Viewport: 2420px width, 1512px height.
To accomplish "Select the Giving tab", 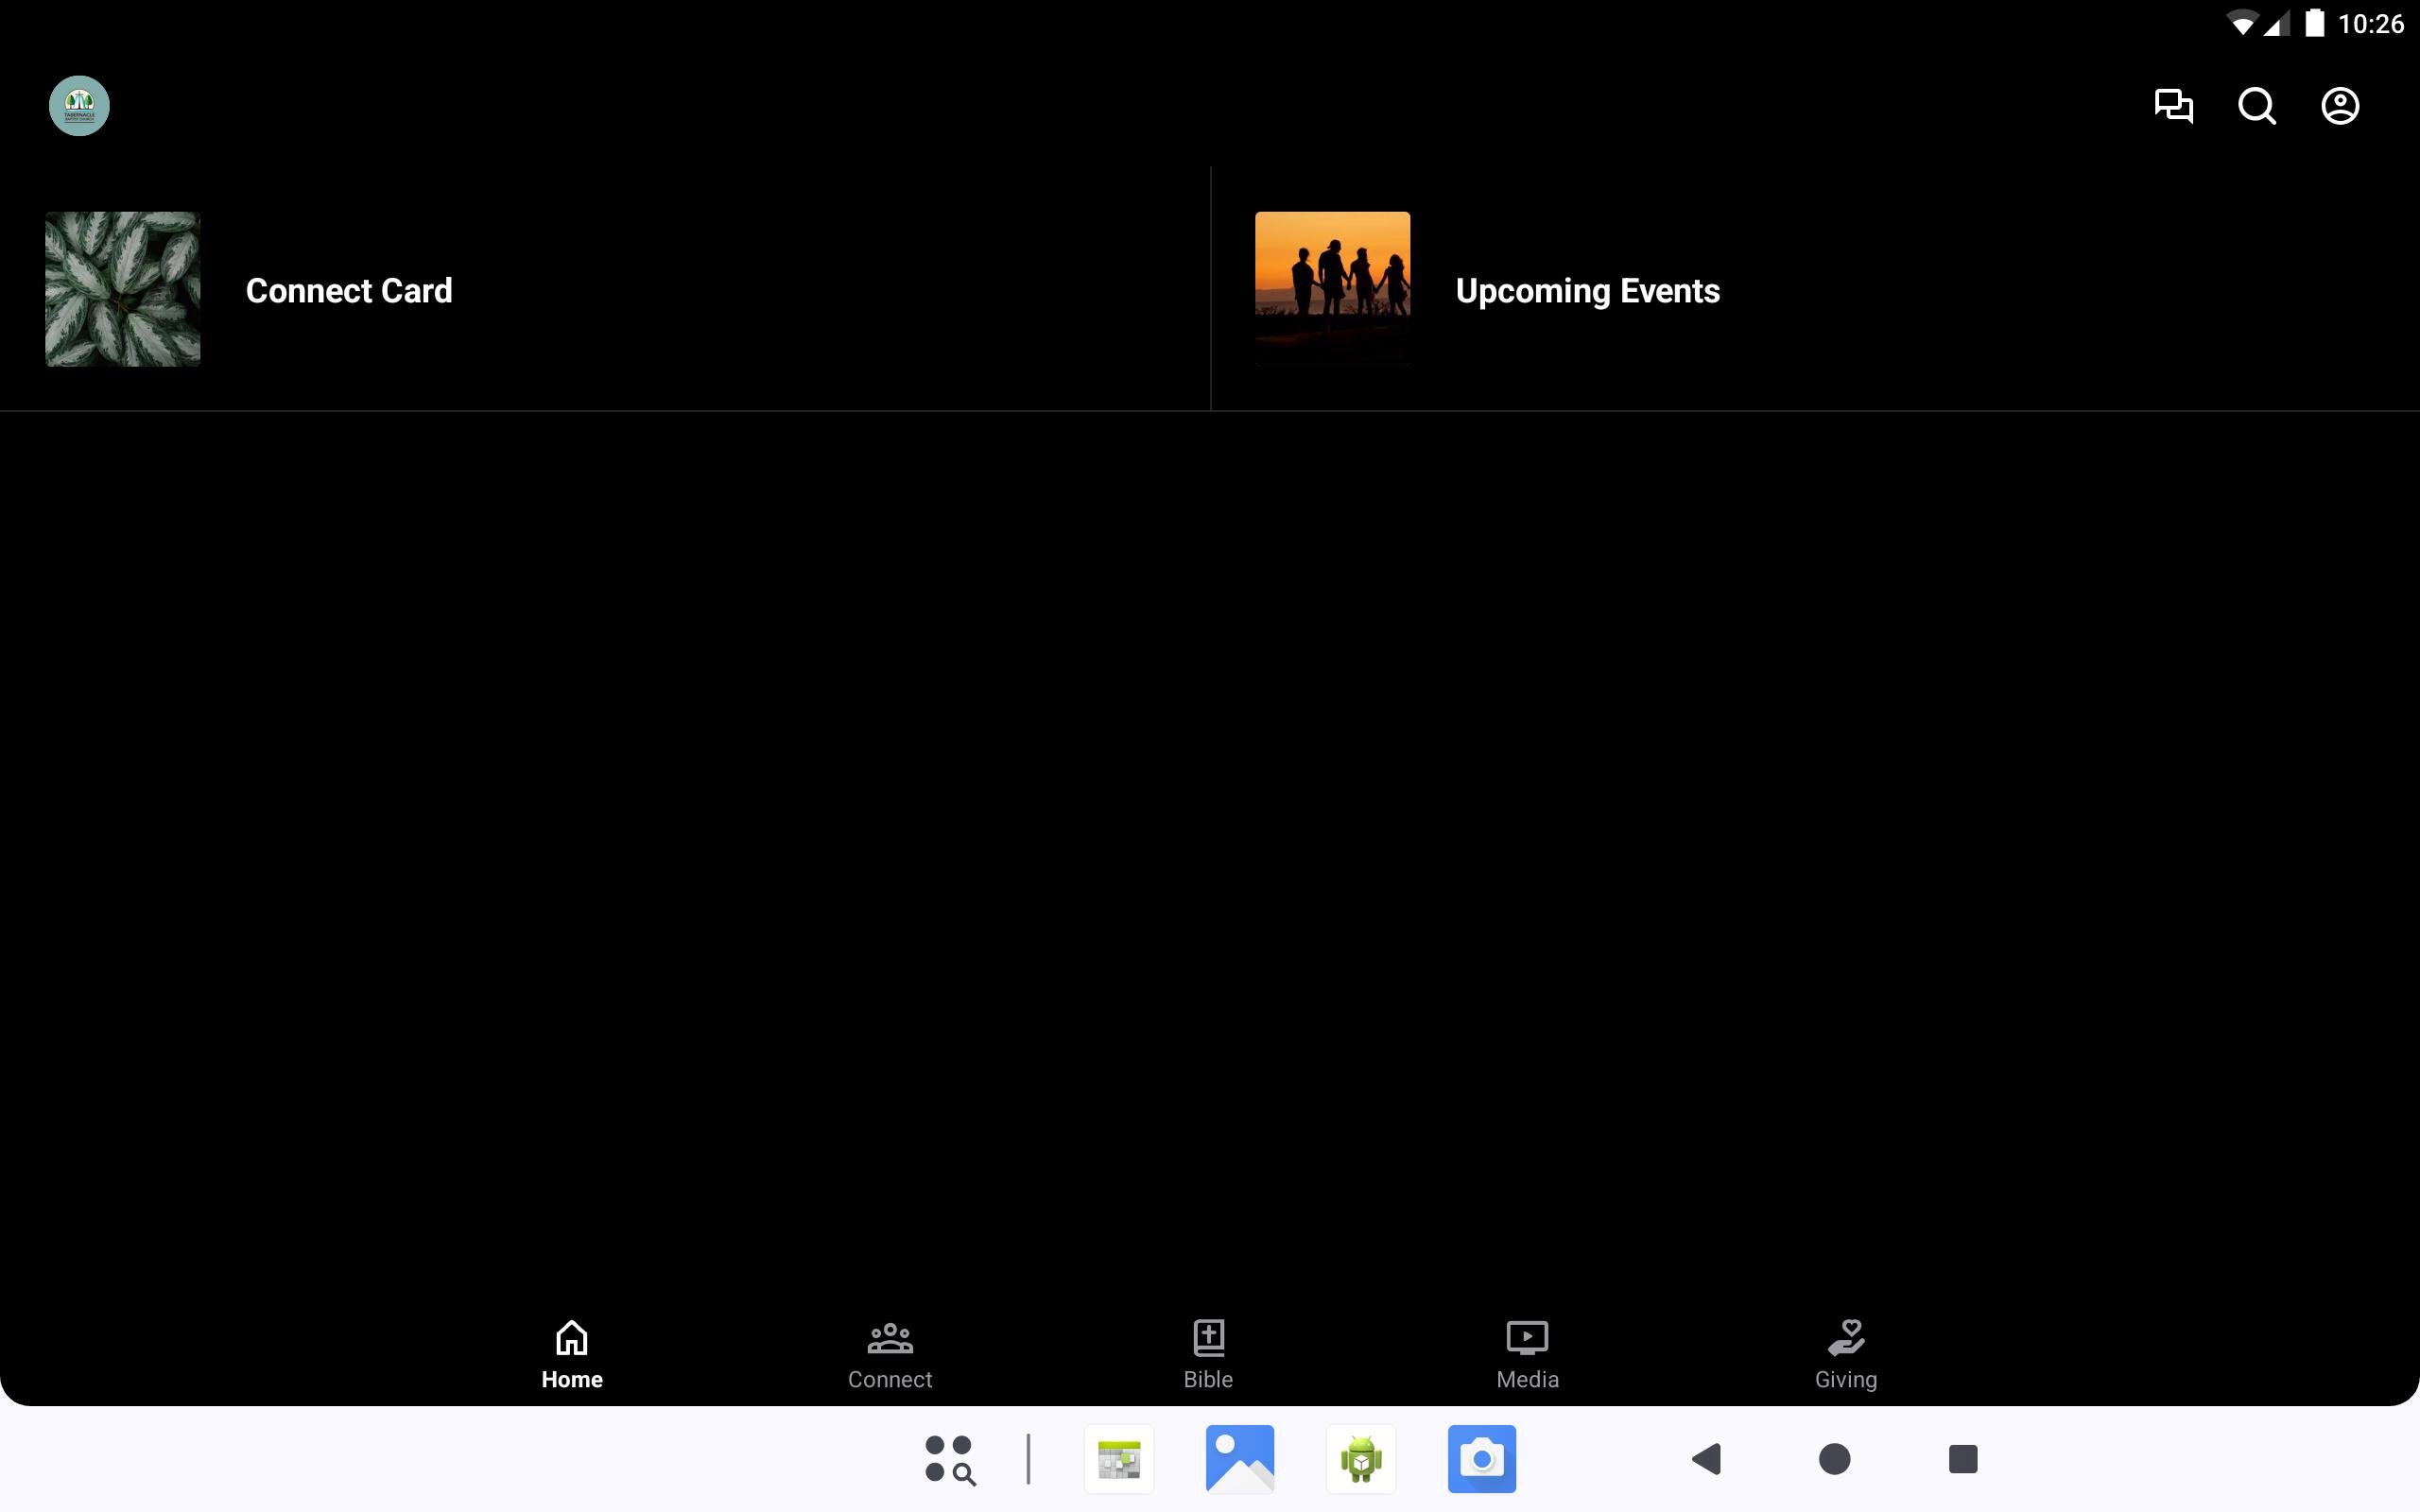I will click(x=1845, y=1354).
